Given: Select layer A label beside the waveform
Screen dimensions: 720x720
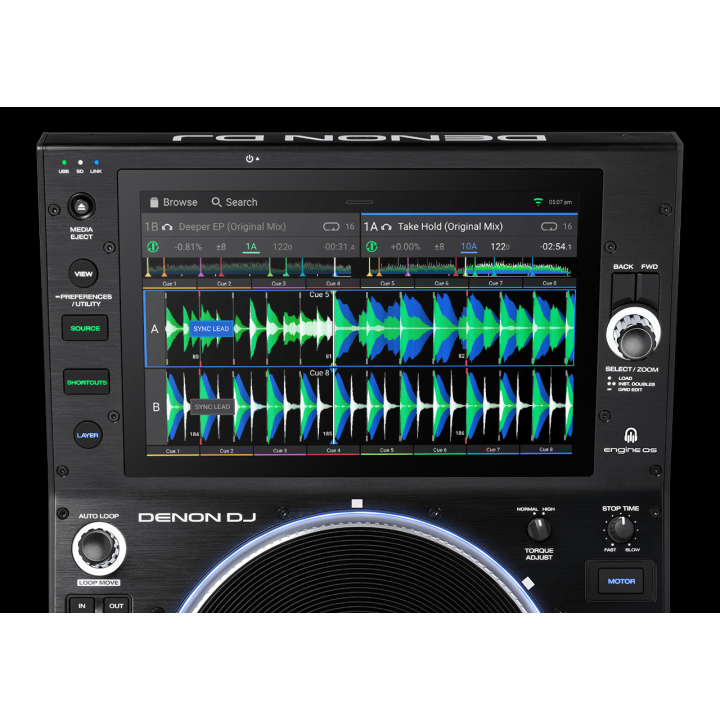Looking at the screenshot, I should [155, 329].
